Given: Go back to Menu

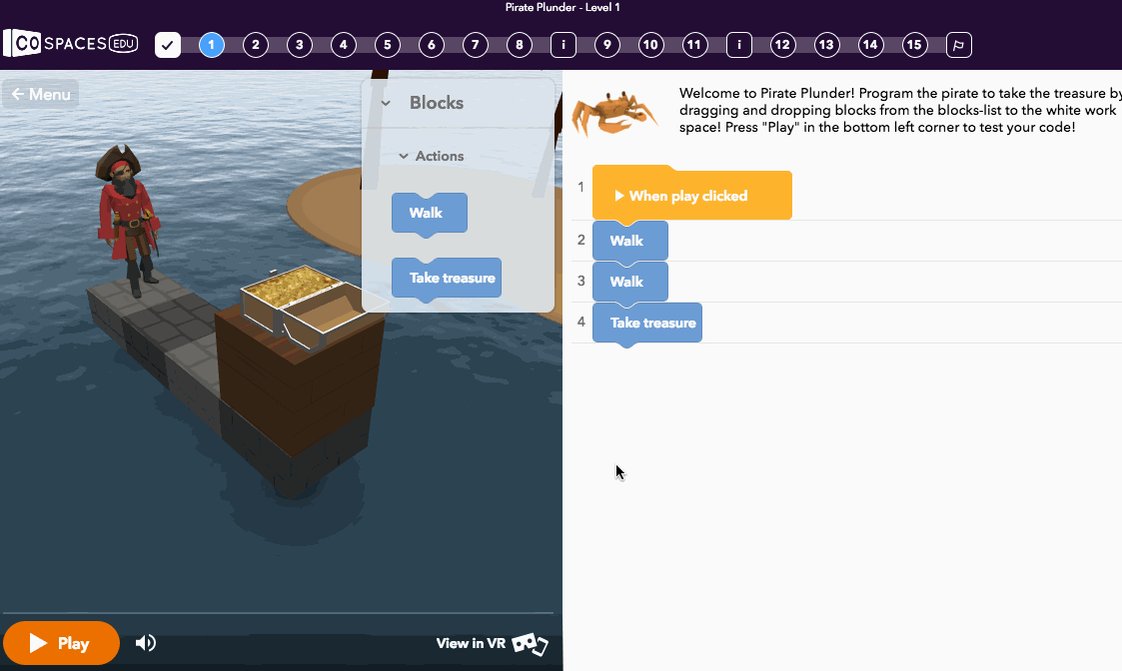Looking at the screenshot, I should pyautogui.click(x=41, y=94).
